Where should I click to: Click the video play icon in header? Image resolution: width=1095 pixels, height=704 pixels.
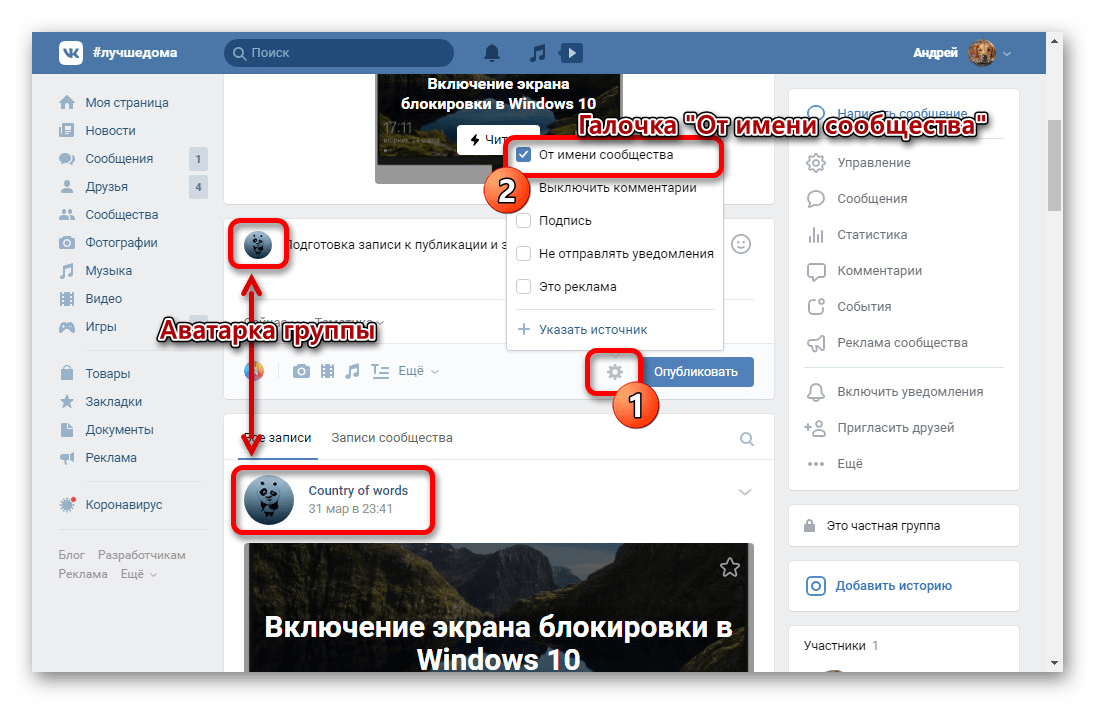coord(571,52)
